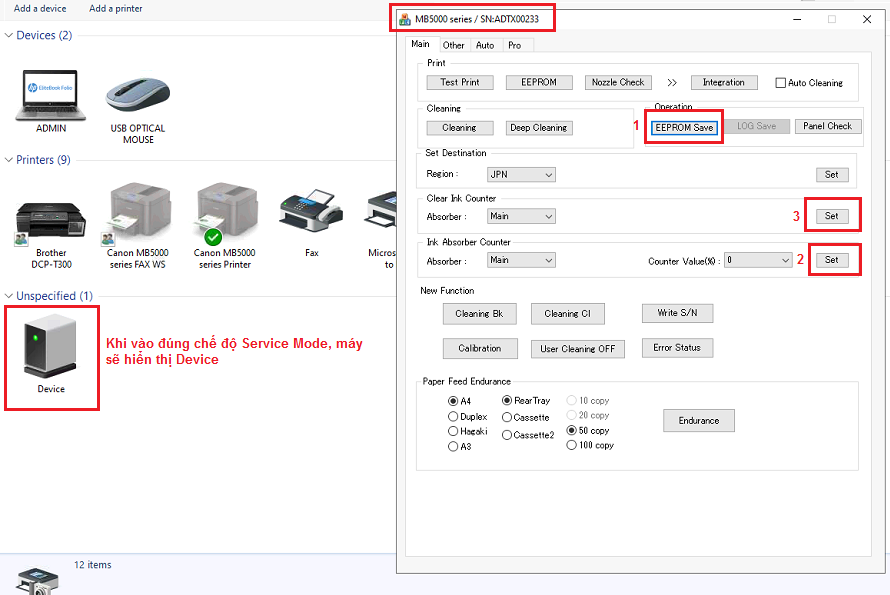Open Ink Absorber Counter Absorber dropdown
The height and width of the screenshot is (595, 890).
[521, 260]
